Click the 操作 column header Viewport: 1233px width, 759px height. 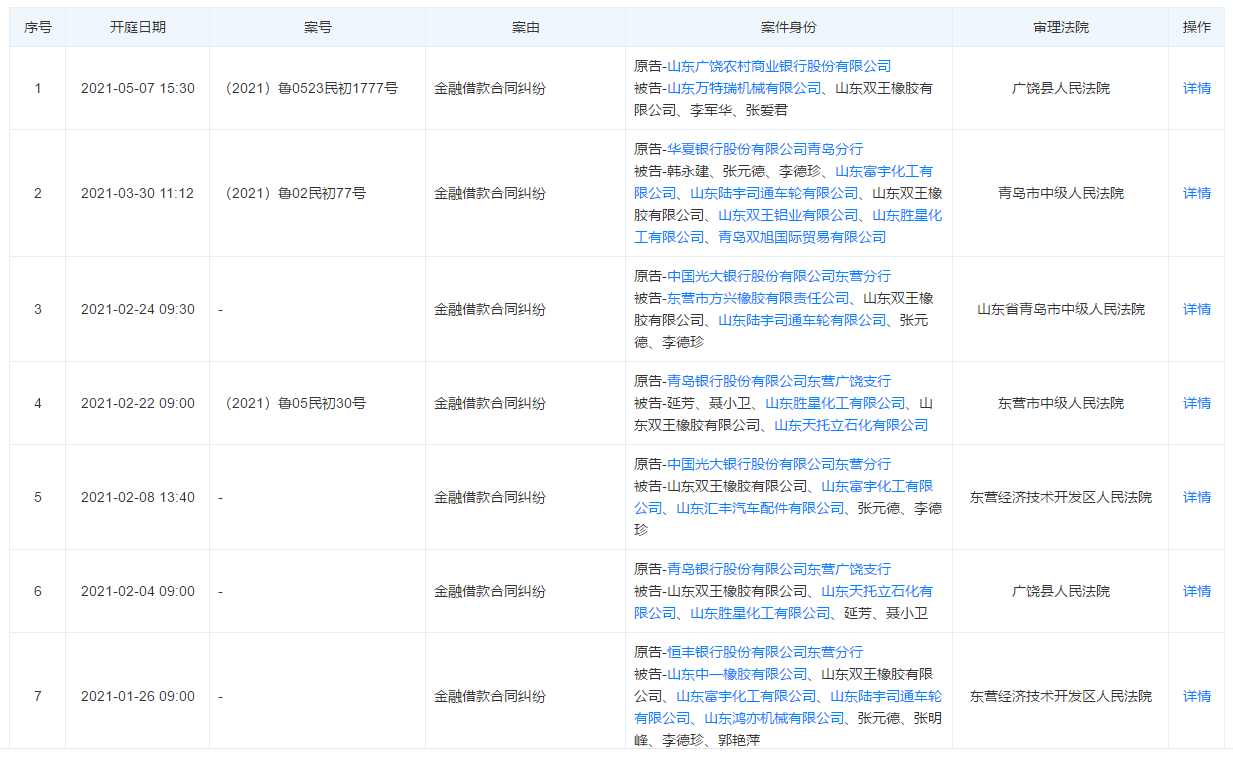1196,27
